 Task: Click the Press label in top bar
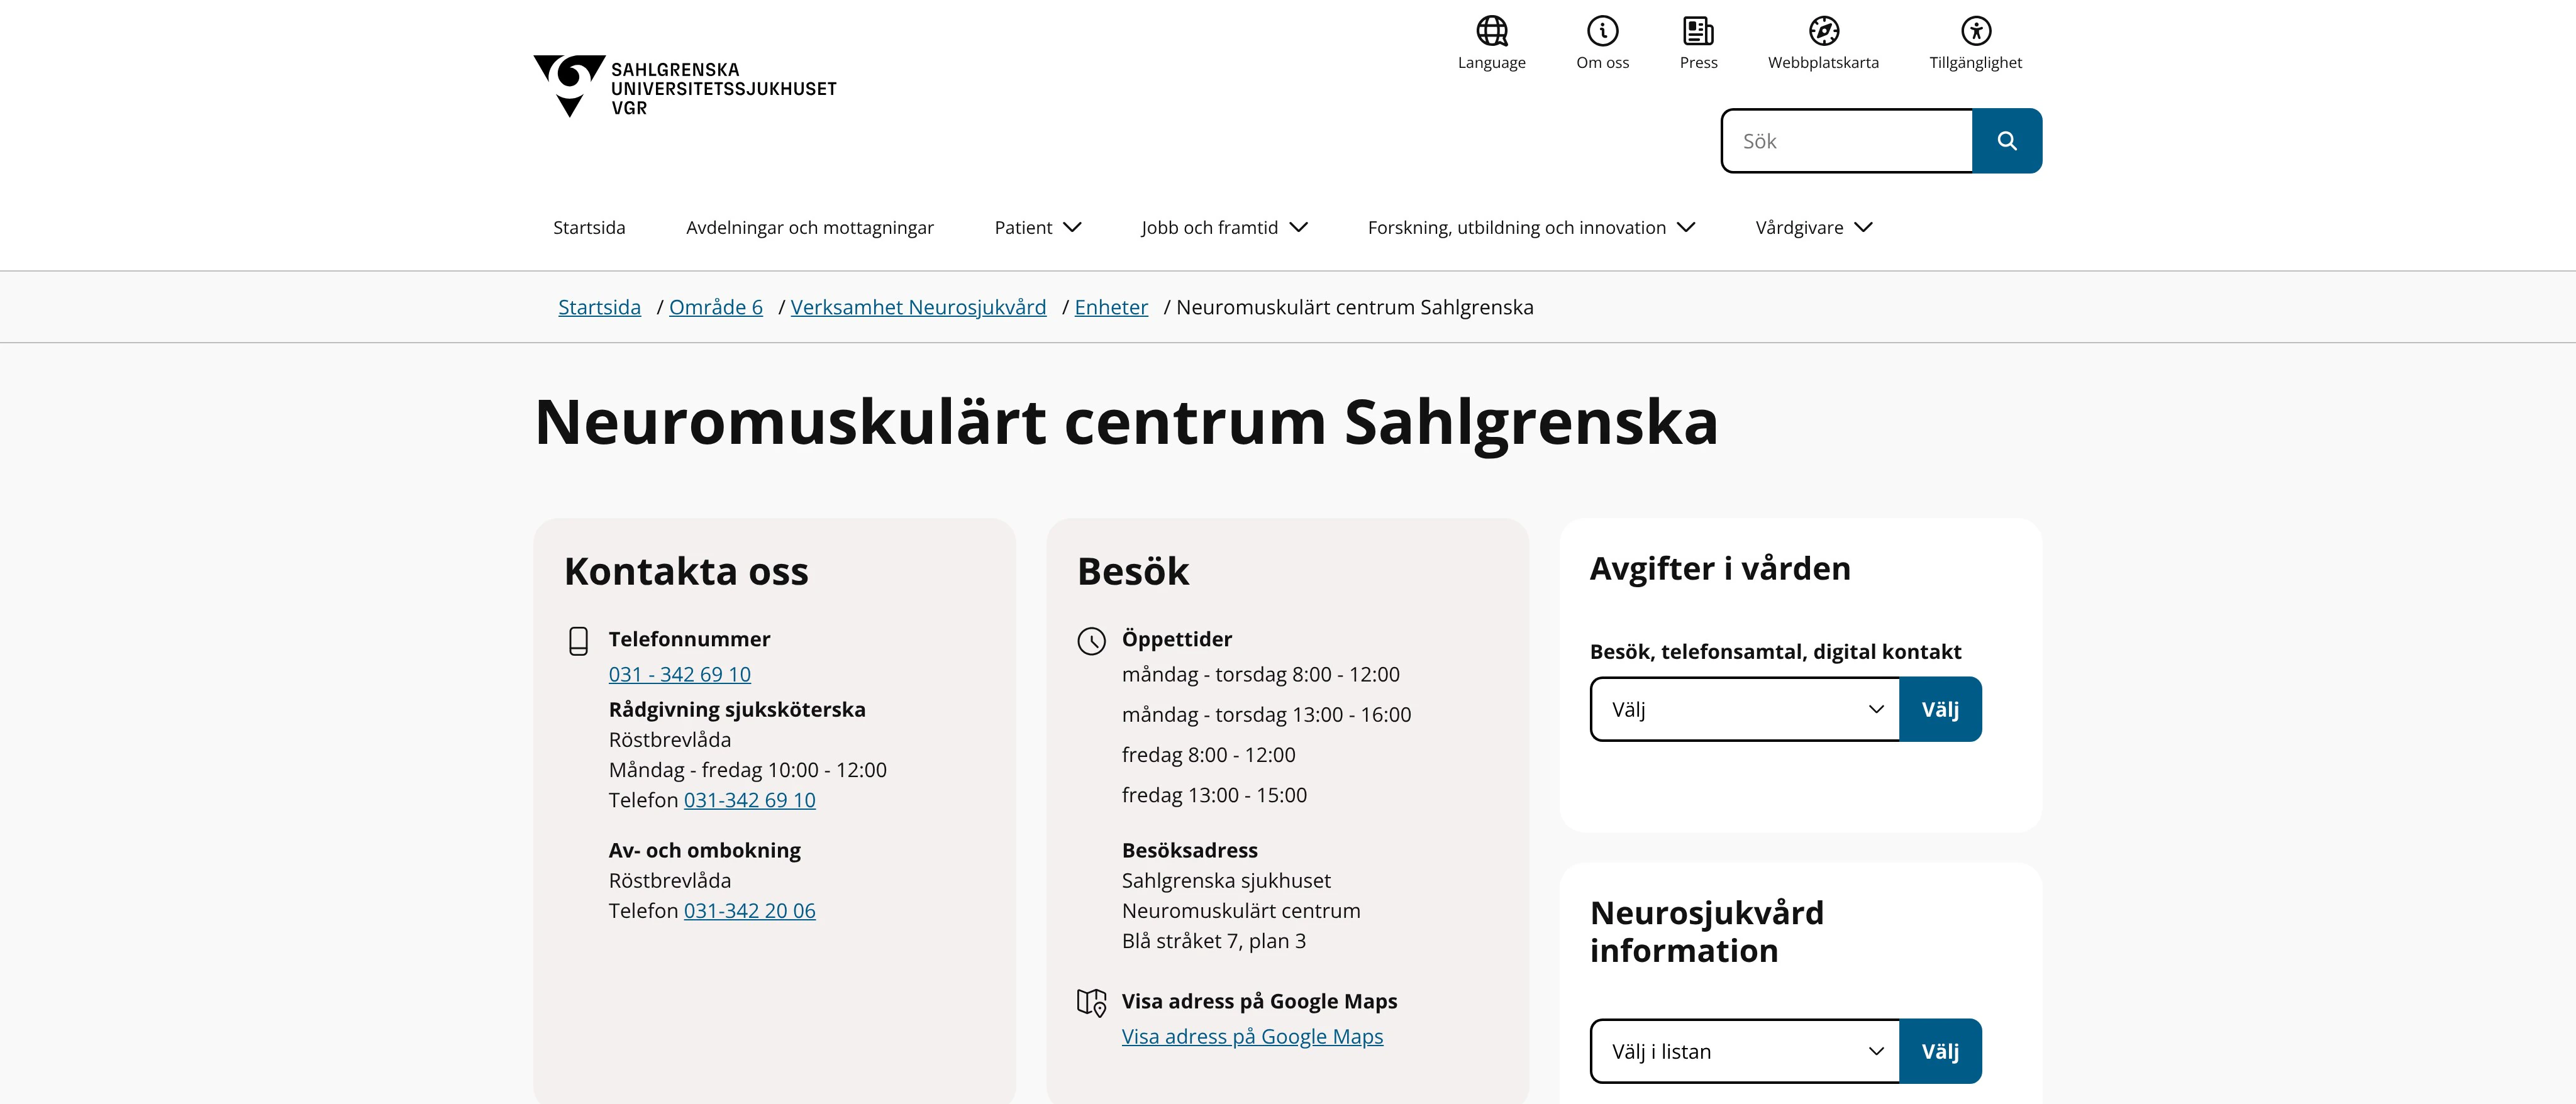coord(1698,63)
